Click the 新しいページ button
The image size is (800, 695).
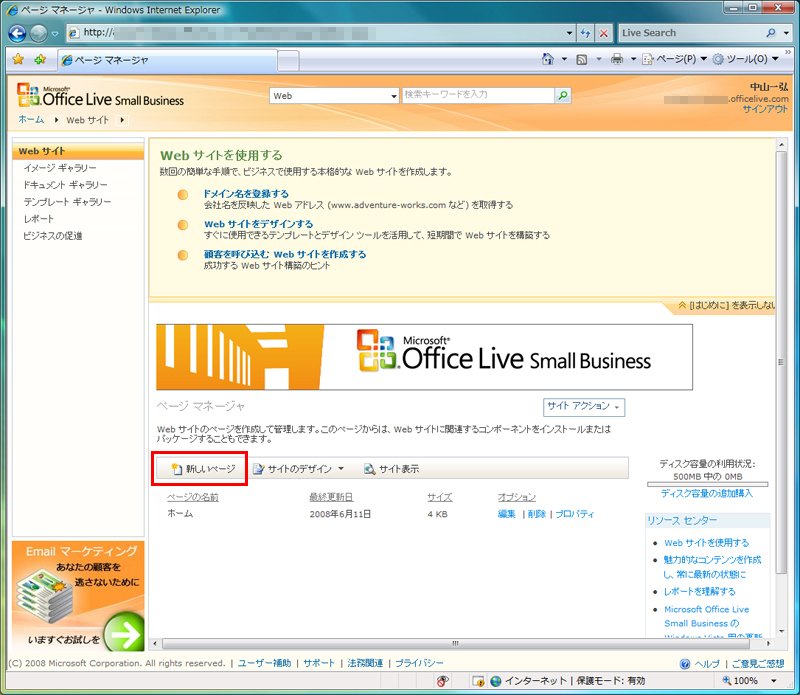(x=204, y=469)
